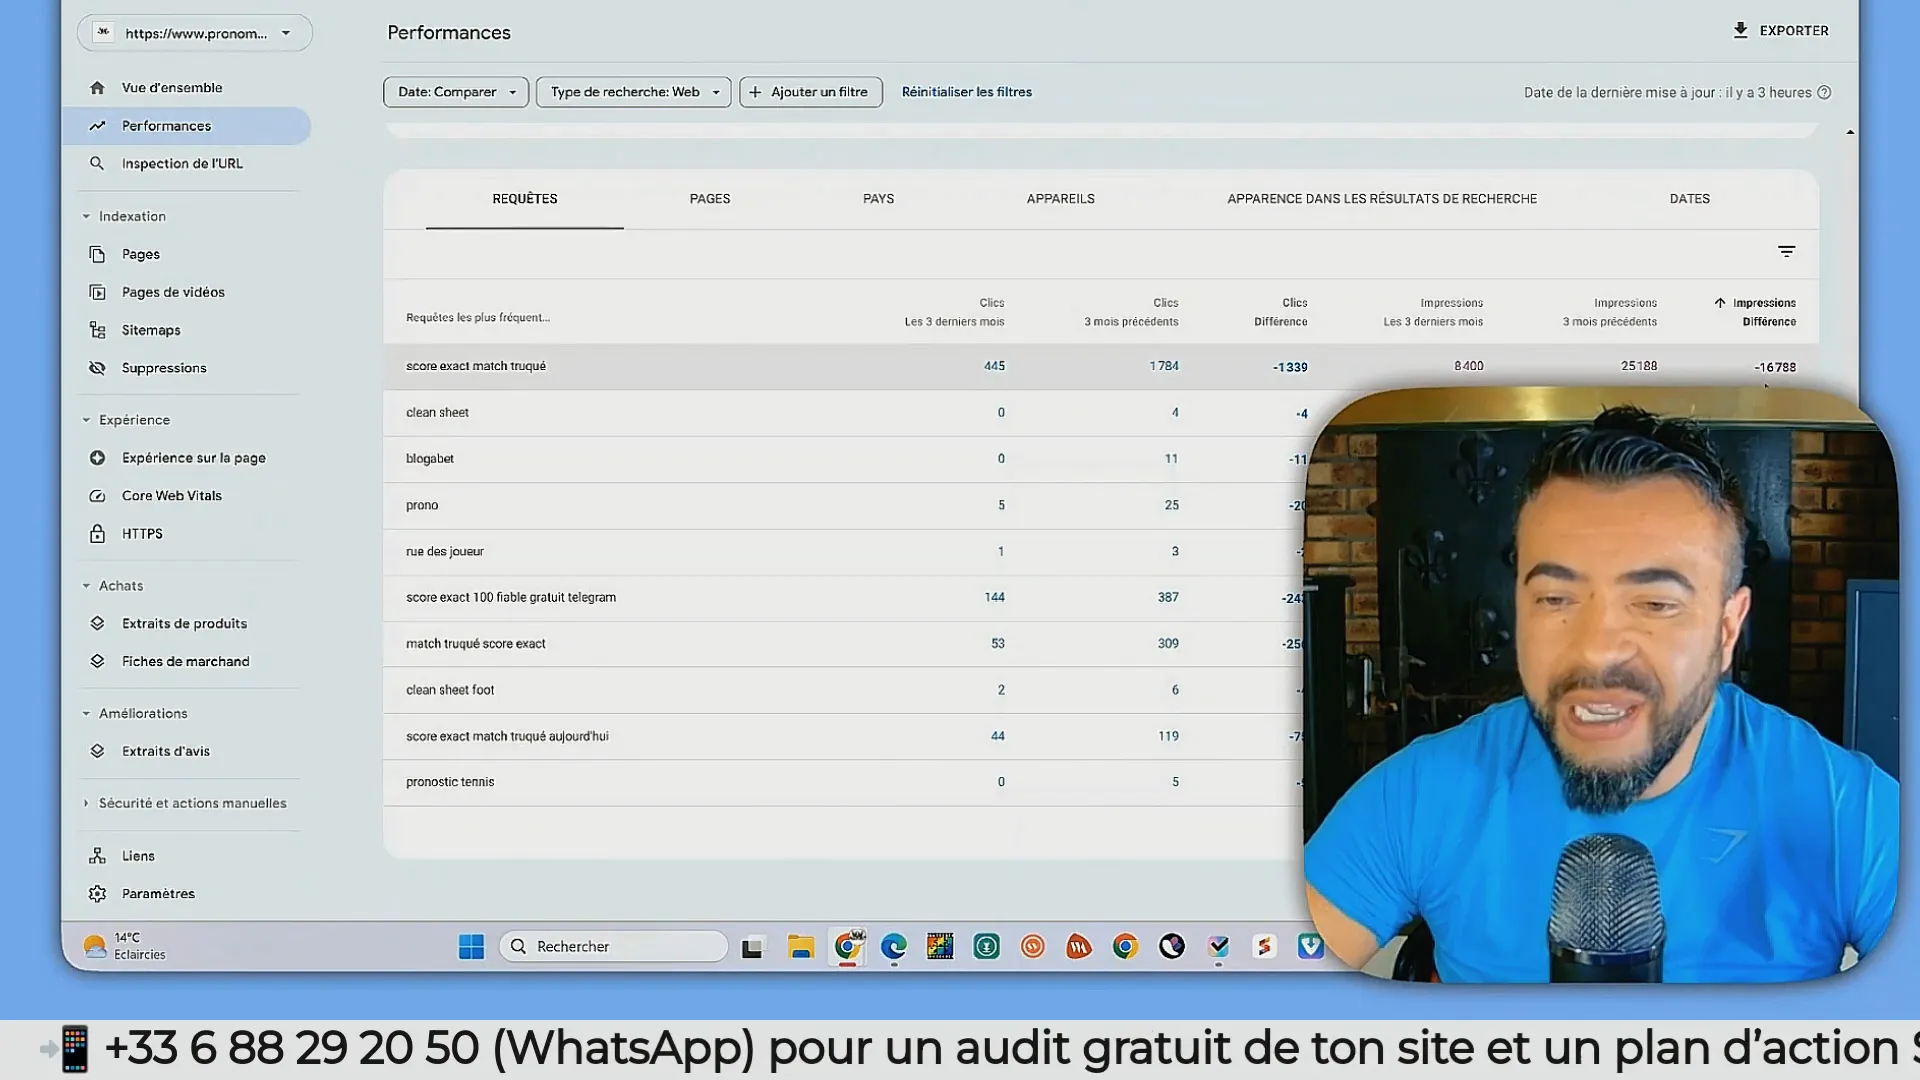Click the 'rue des joueur' query
1920x1080 pixels.
[x=445, y=552]
